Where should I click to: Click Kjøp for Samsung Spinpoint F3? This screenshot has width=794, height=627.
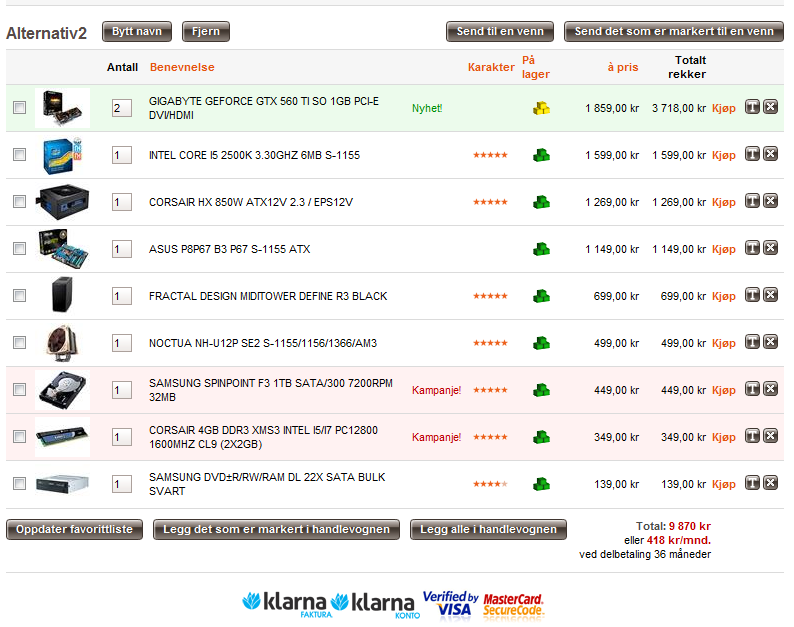click(x=724, y=390)
